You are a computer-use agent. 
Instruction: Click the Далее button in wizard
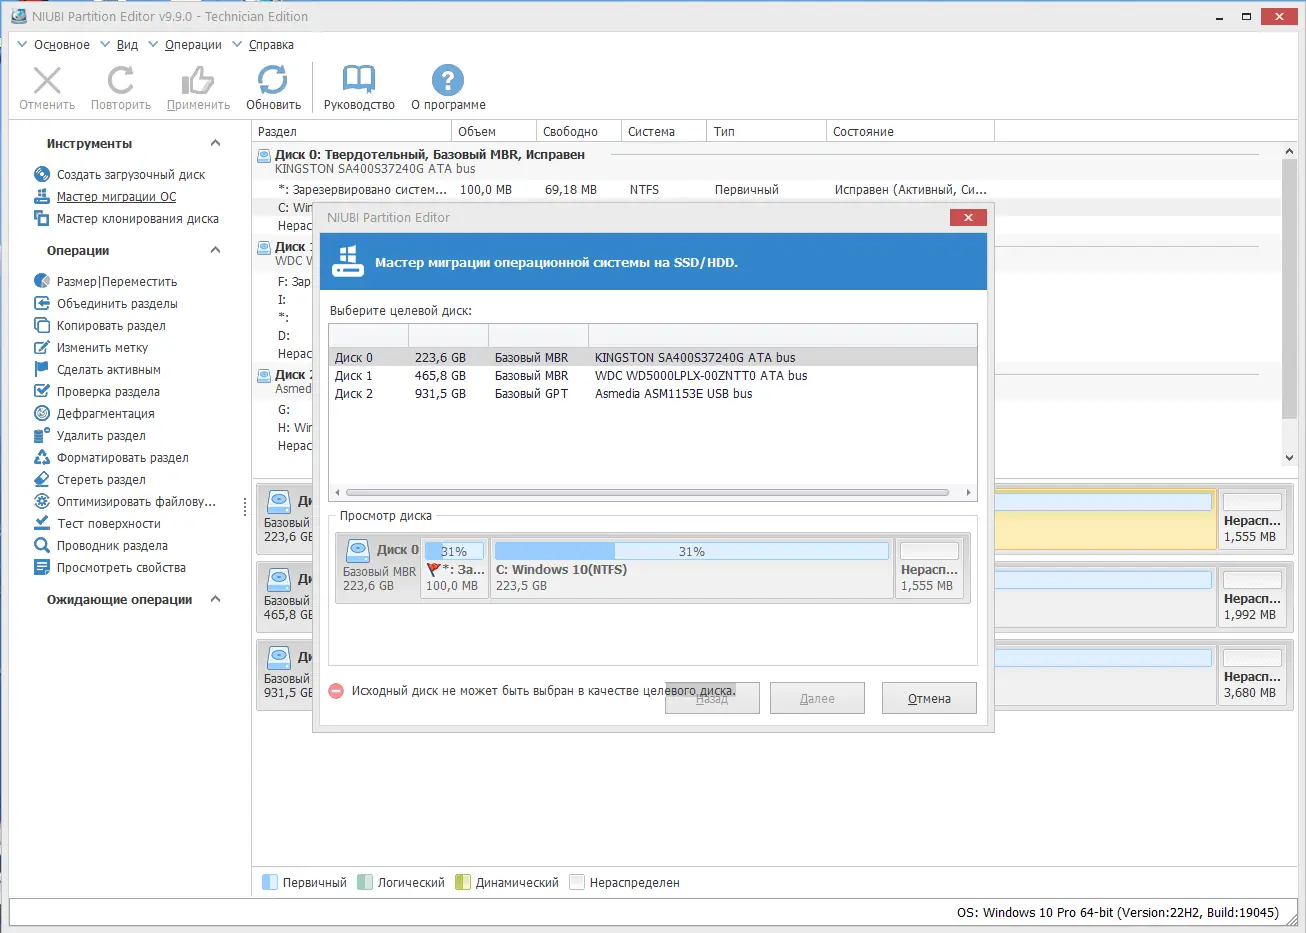coord(817,699)
